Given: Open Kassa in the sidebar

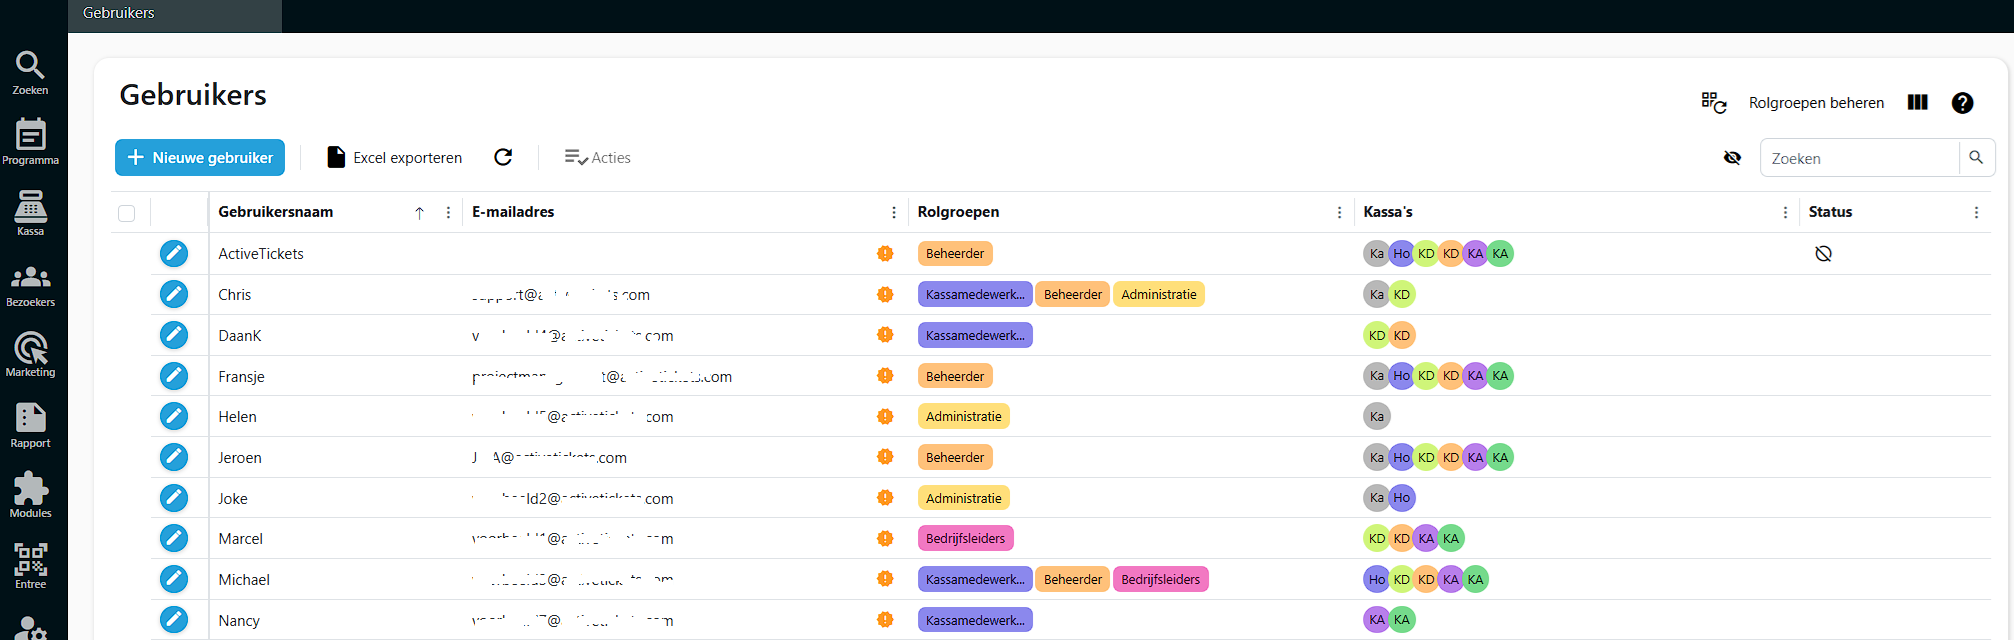Looking at the screenshot, I should pyautogui.click(x=30, y=213).
